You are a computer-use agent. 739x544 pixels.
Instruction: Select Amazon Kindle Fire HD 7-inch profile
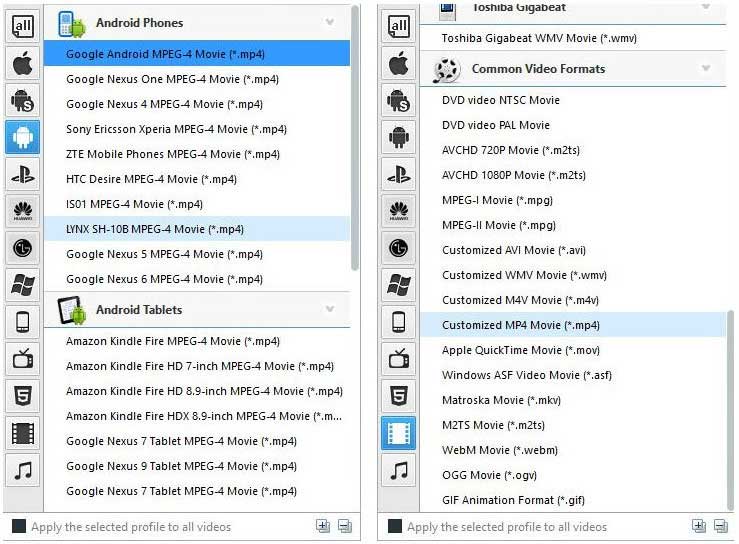click(197, 366)
